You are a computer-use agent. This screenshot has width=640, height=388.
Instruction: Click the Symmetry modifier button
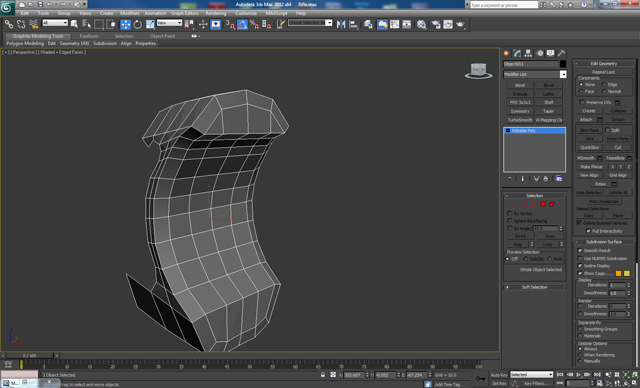point(520,111)
